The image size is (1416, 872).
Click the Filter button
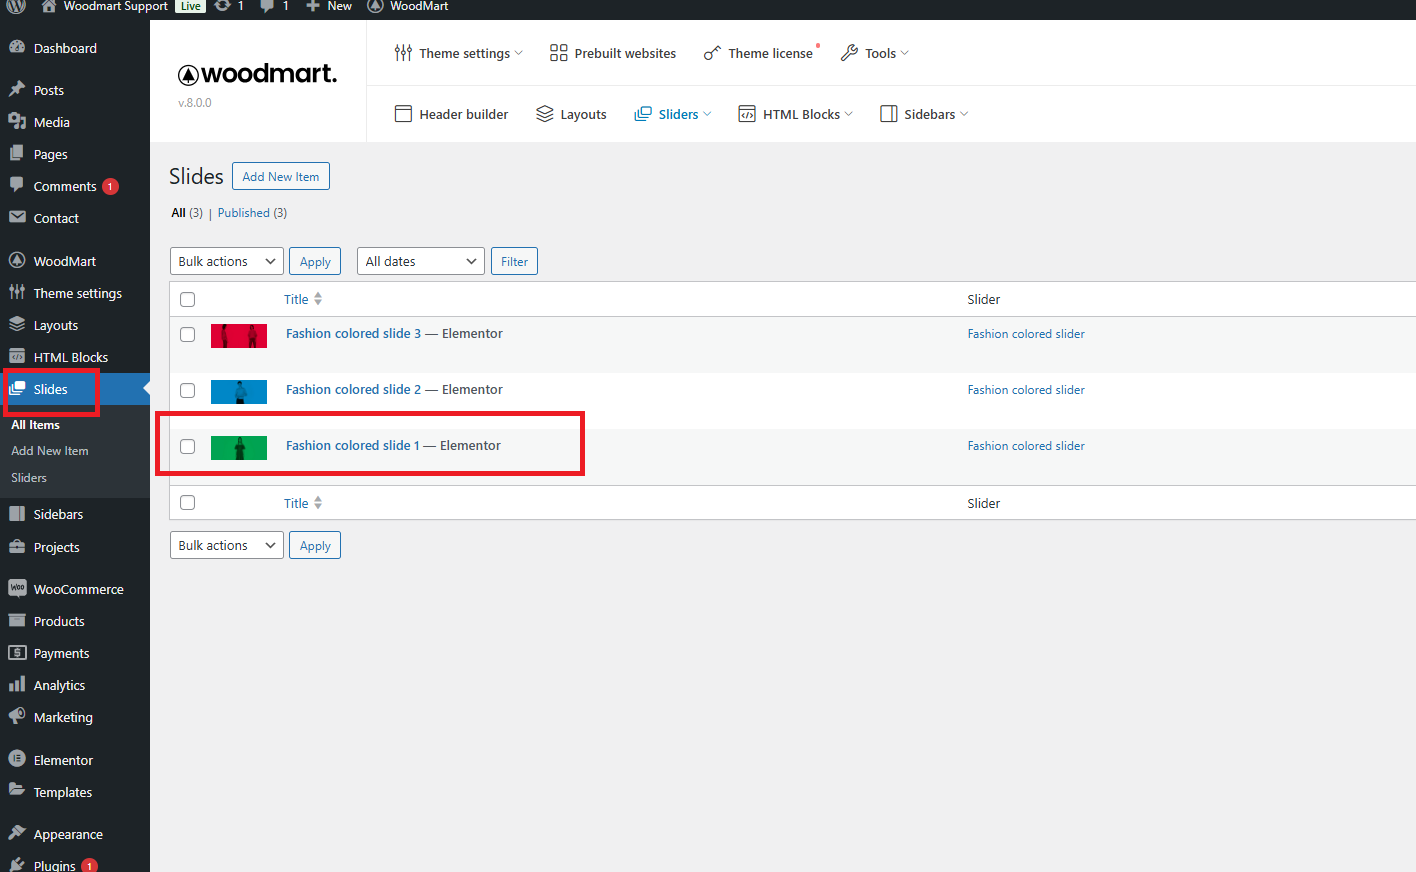point(514,261)
